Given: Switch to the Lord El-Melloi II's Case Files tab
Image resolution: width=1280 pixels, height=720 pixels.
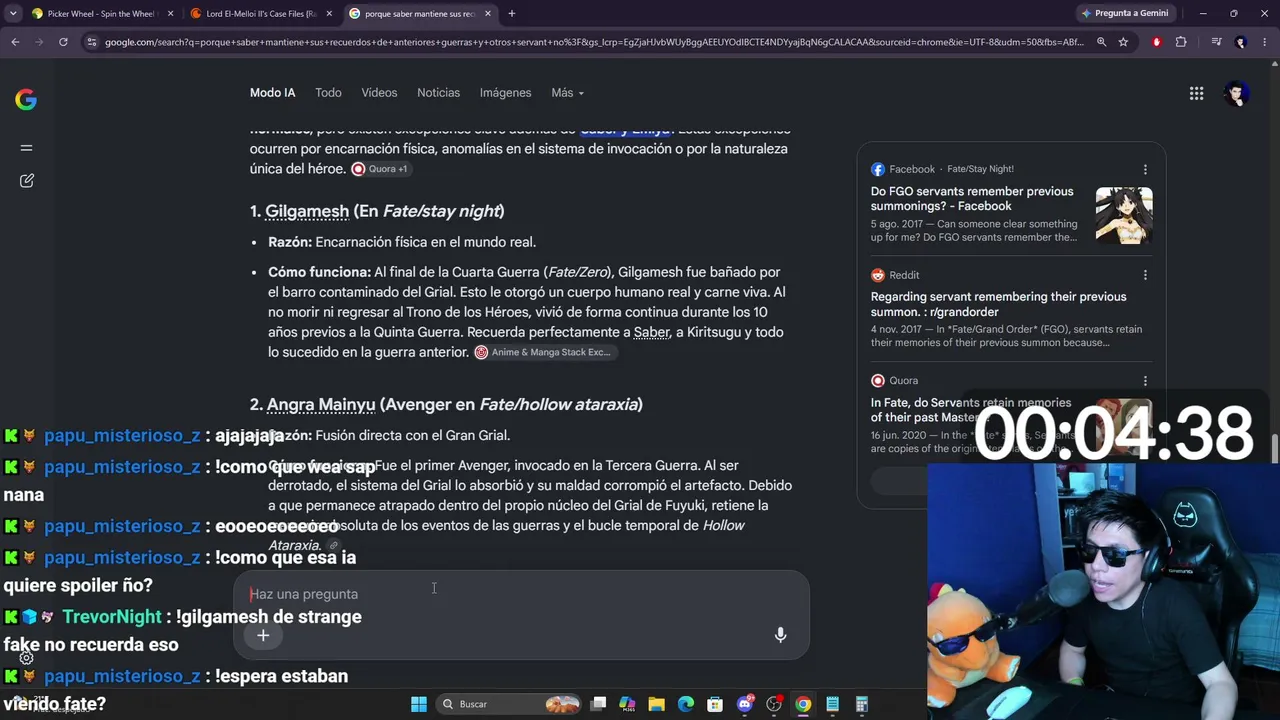Looking at the screenshot, I should tap(260, 14).
